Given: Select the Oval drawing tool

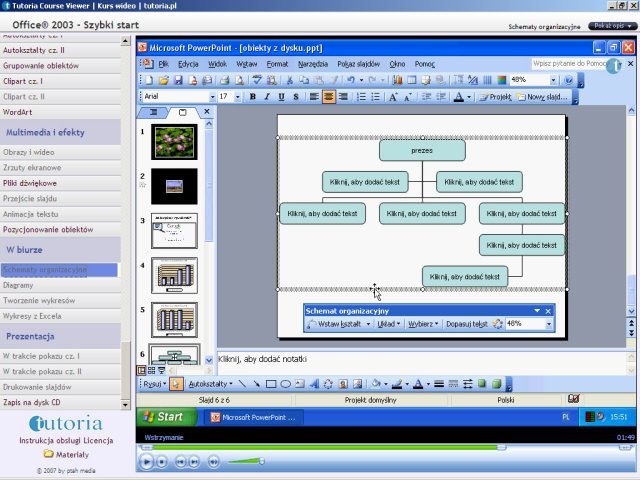Looking at the screenshot, I should (x=285, y=383).
